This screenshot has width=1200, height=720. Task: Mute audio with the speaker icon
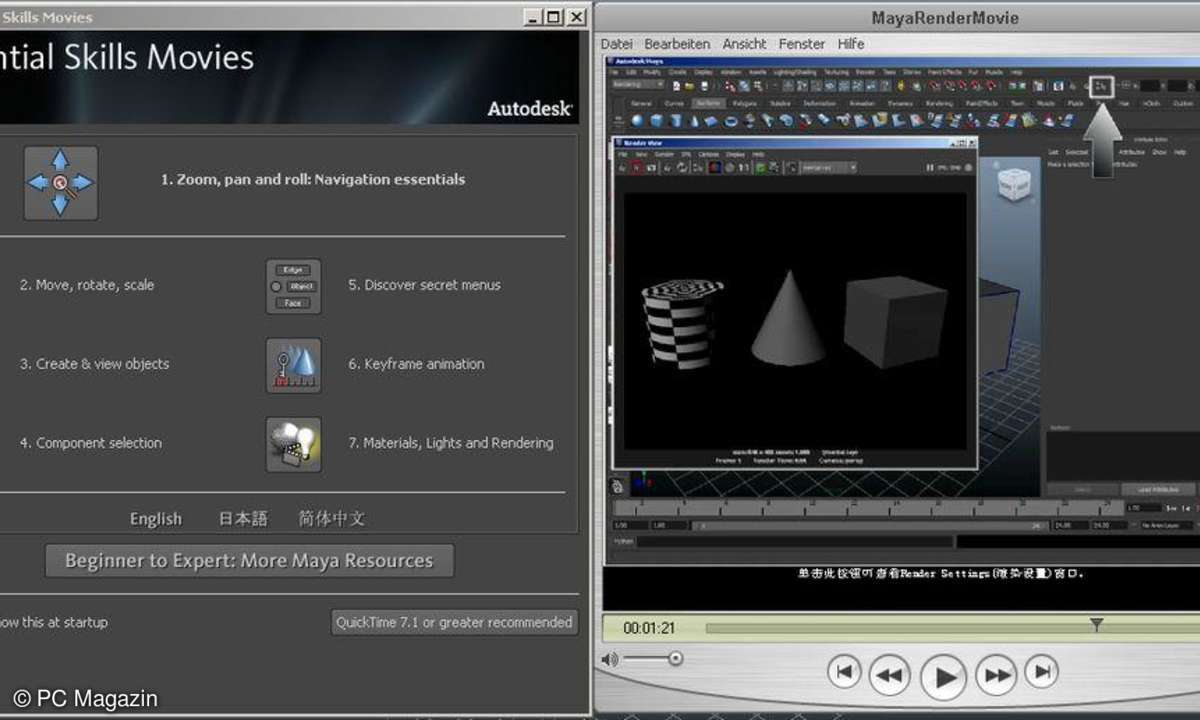tap(610, 659)
